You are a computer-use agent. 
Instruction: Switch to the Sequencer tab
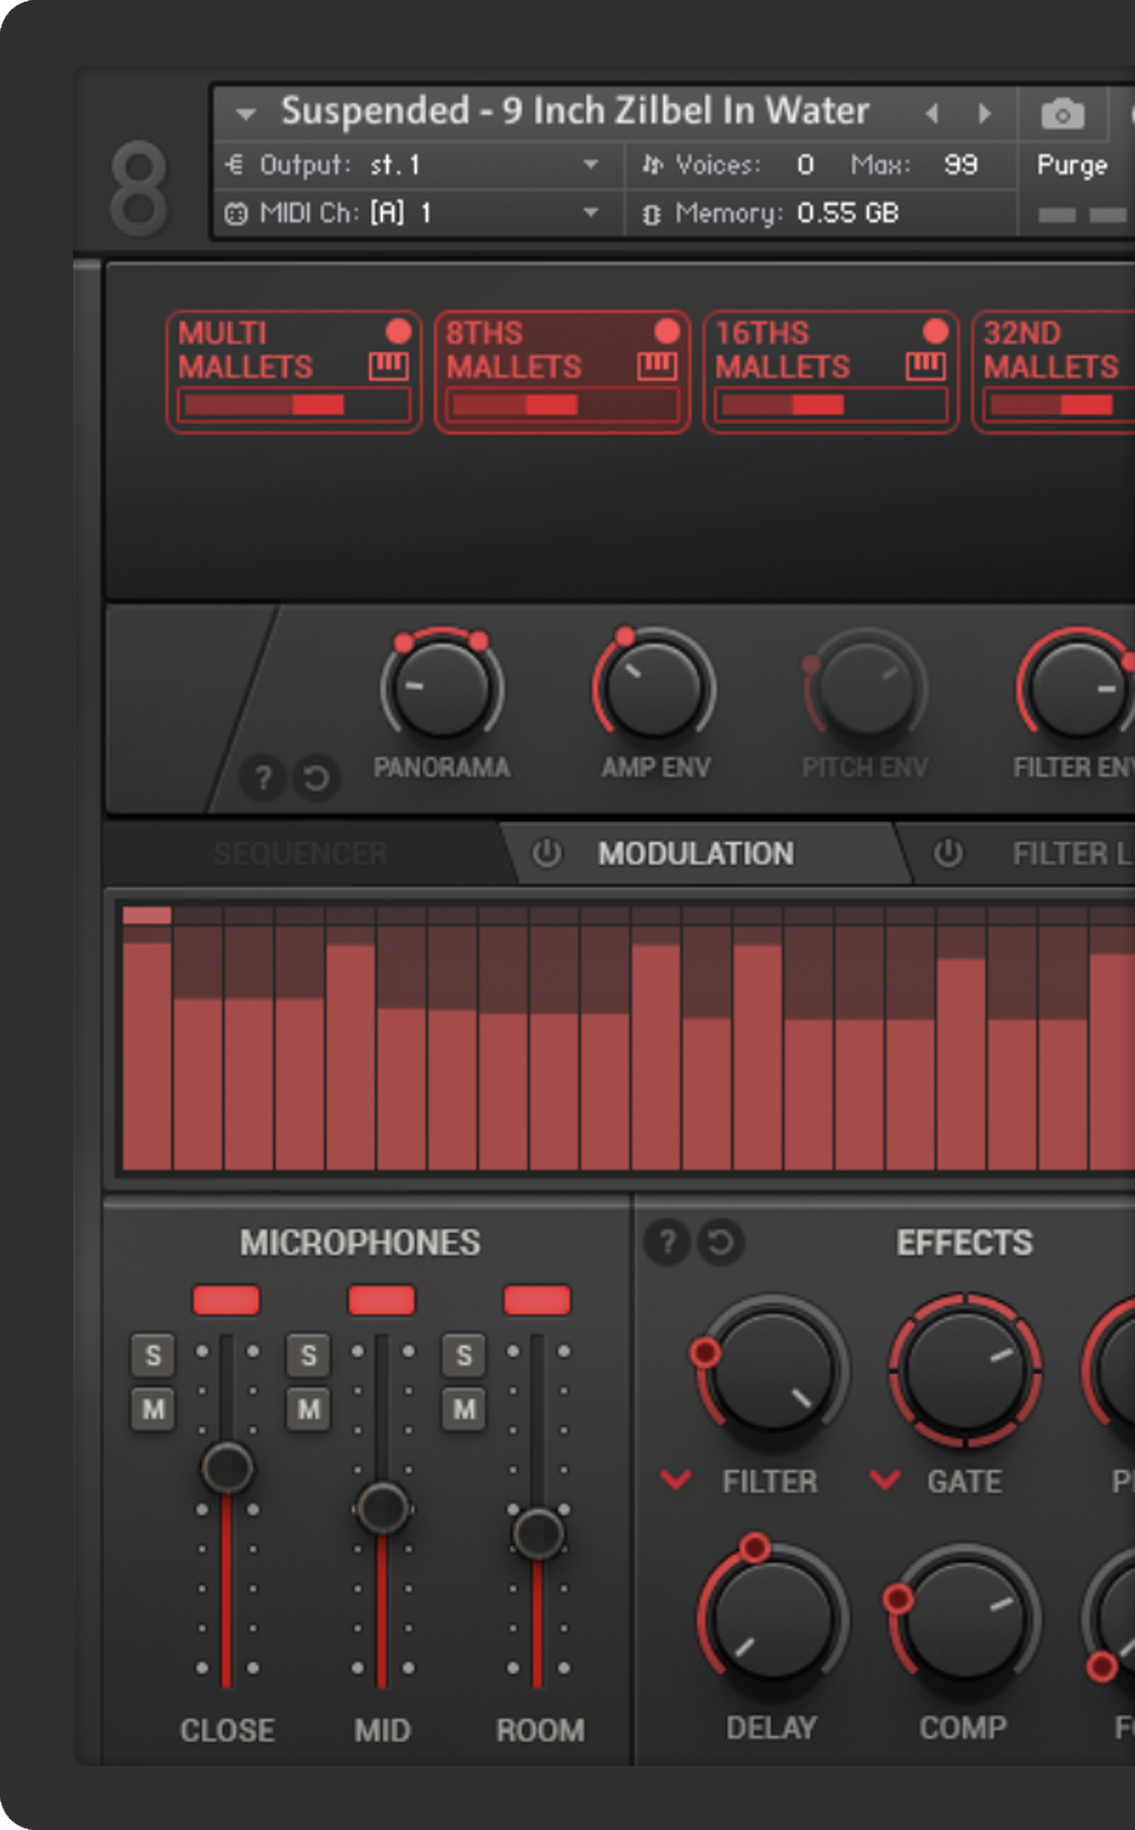coord(300,853)
